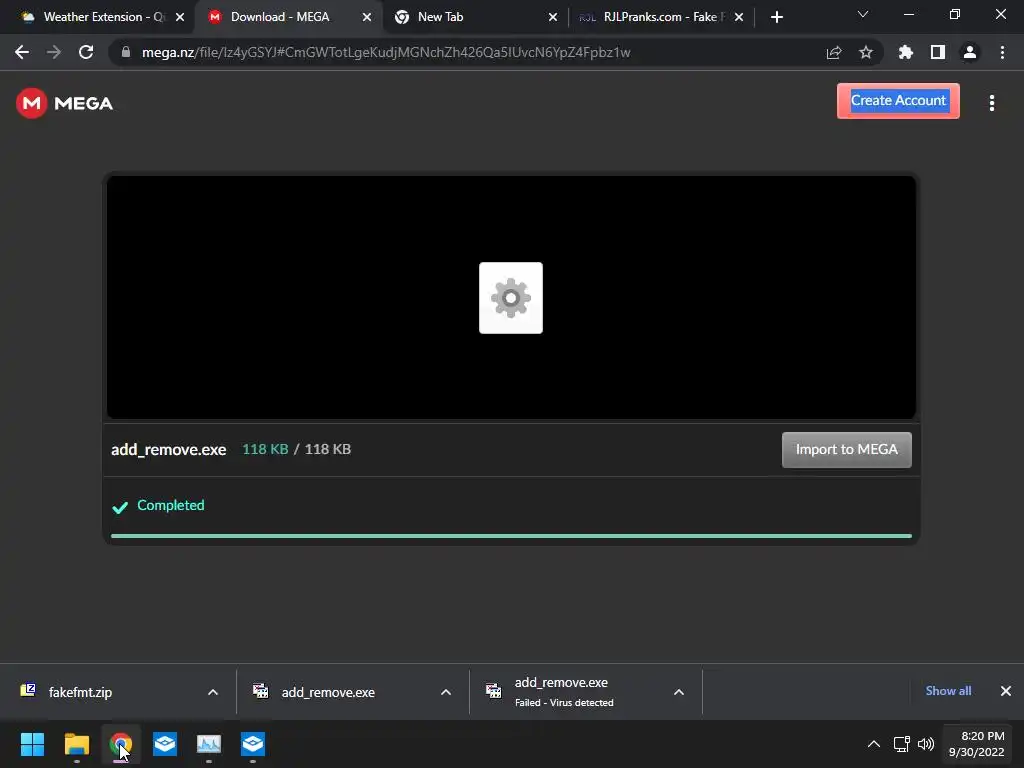The image size is (1024, 768).
Task: Share this page icon in address bar
Action: point(834,52)
